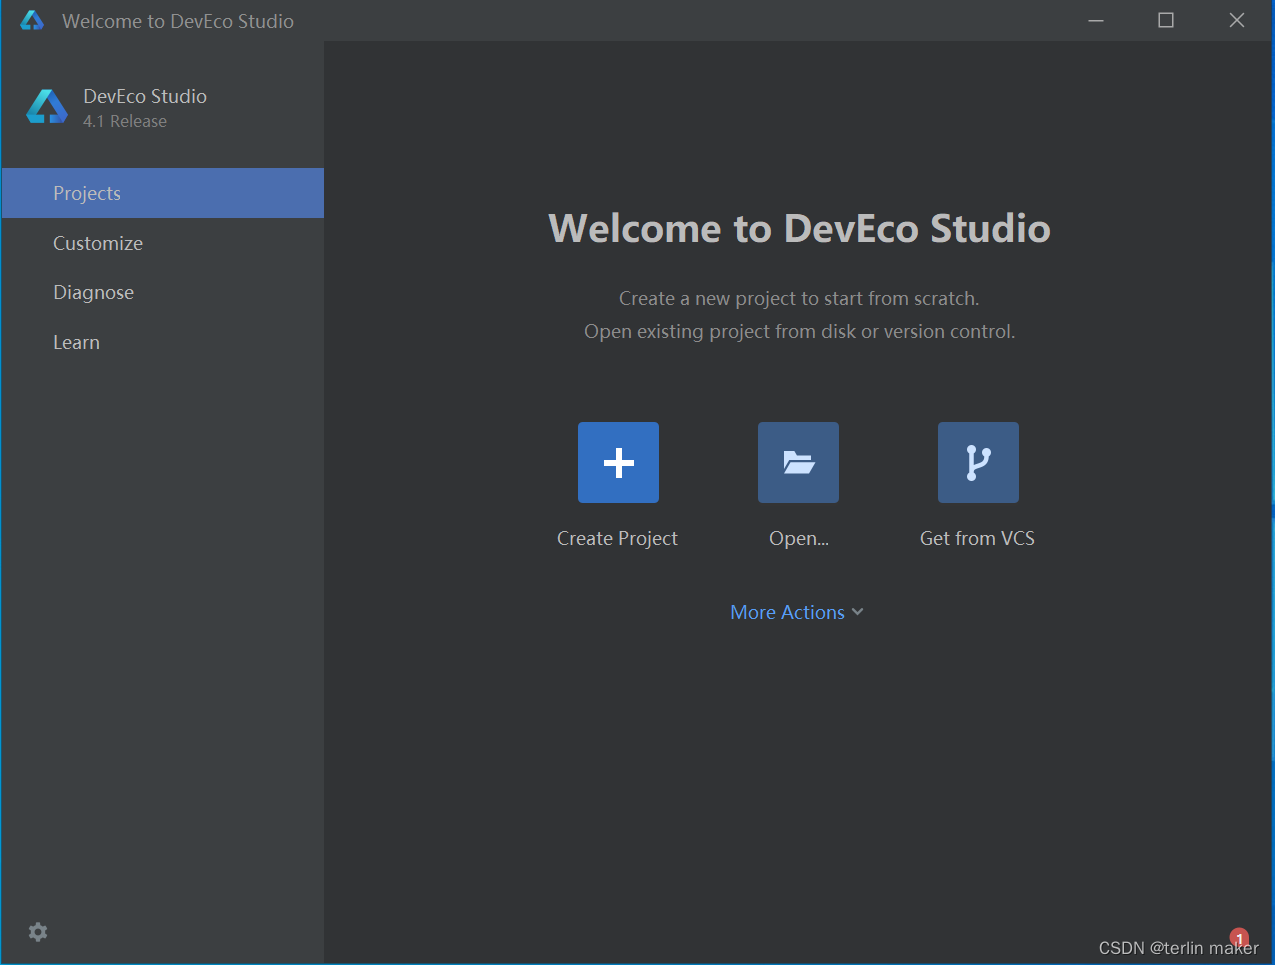Click the Get from VCS branch icon
Screen dimensions: 1275x965
(x=978, y=462)
